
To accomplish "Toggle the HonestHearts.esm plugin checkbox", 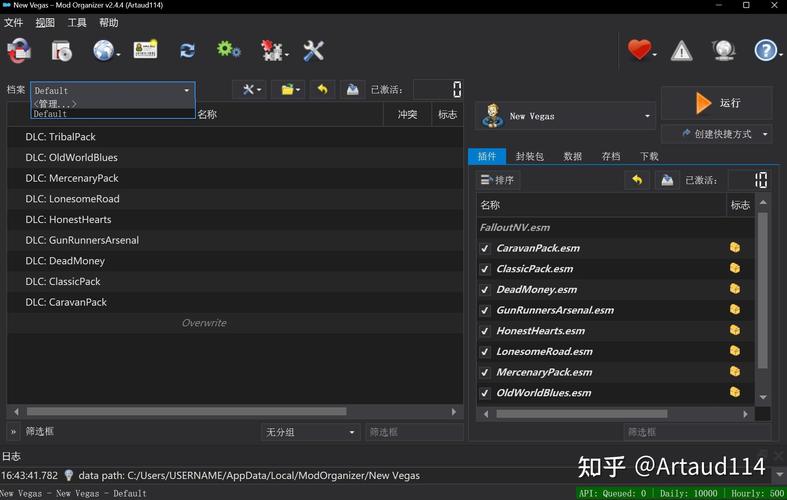I will (485, 331).
